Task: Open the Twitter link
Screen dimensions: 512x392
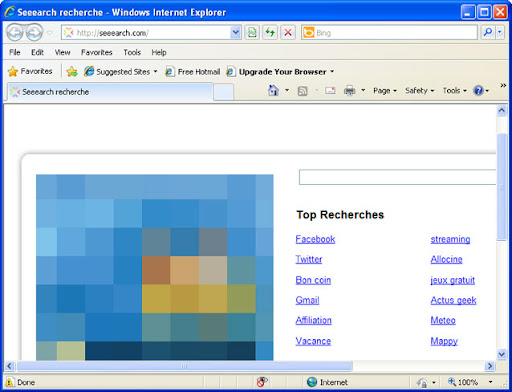Action: click(x=309, y=259)
